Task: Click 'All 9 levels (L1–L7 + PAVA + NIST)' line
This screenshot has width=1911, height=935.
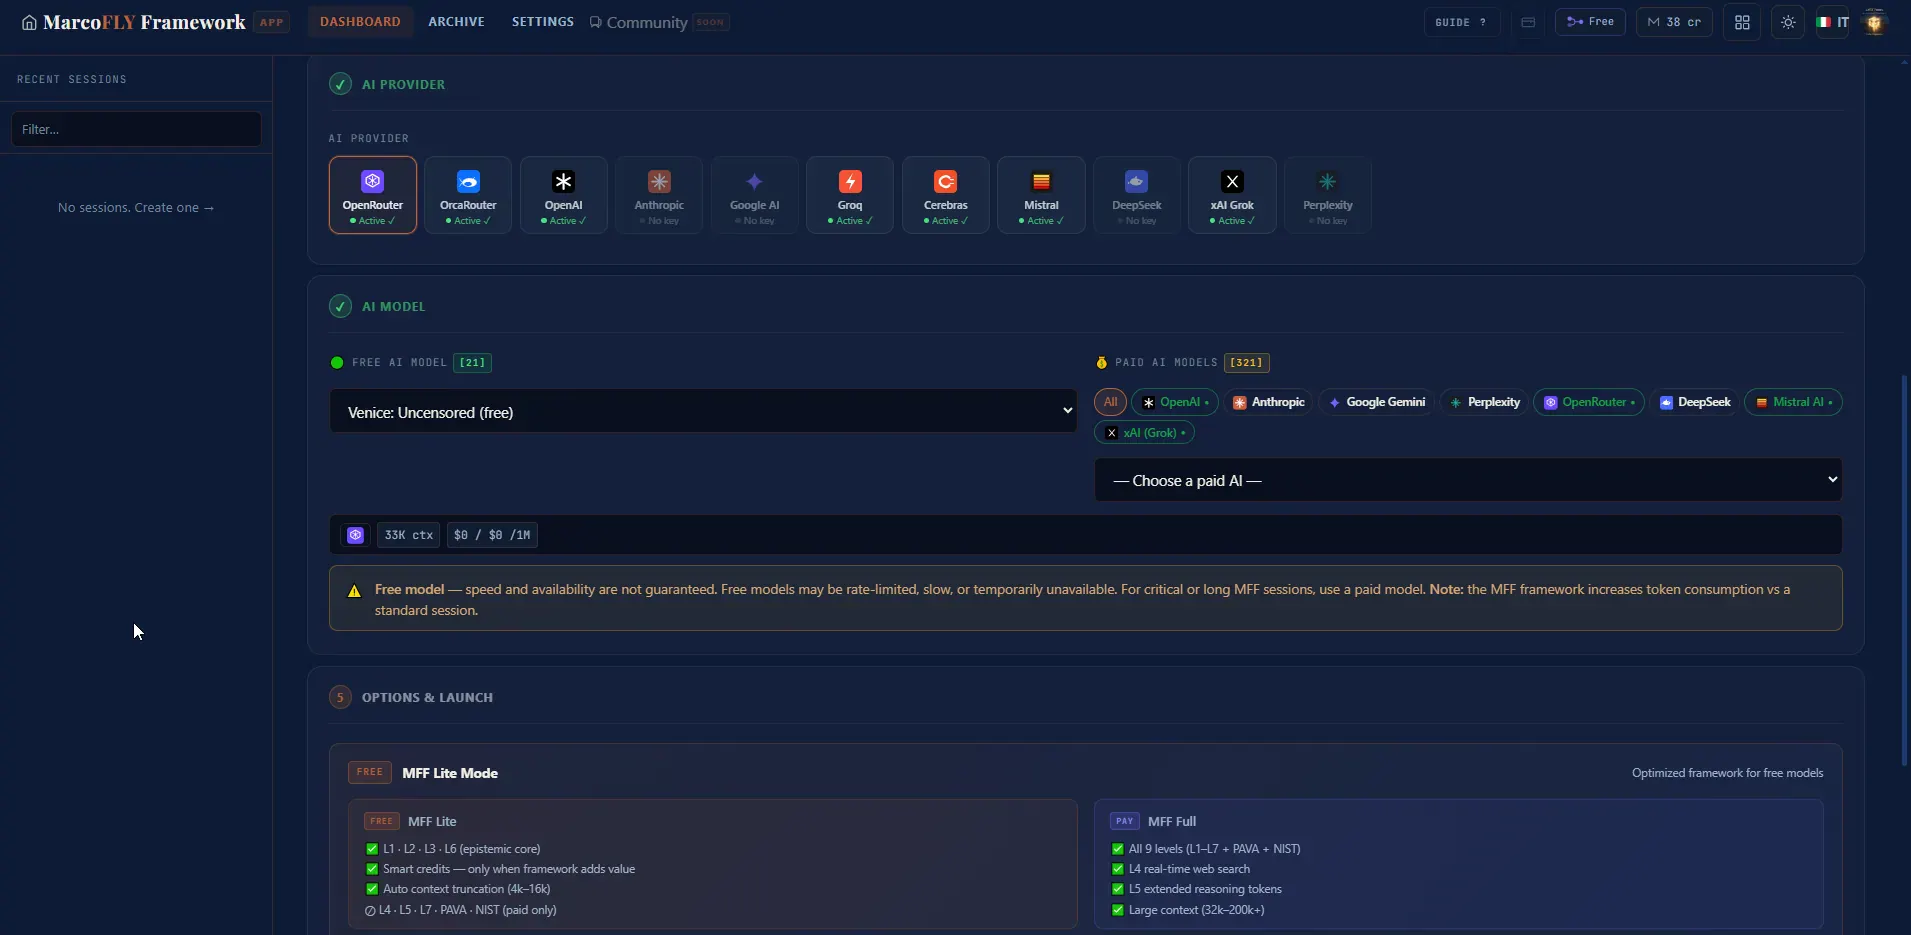Action: [x=1215, y=849]
